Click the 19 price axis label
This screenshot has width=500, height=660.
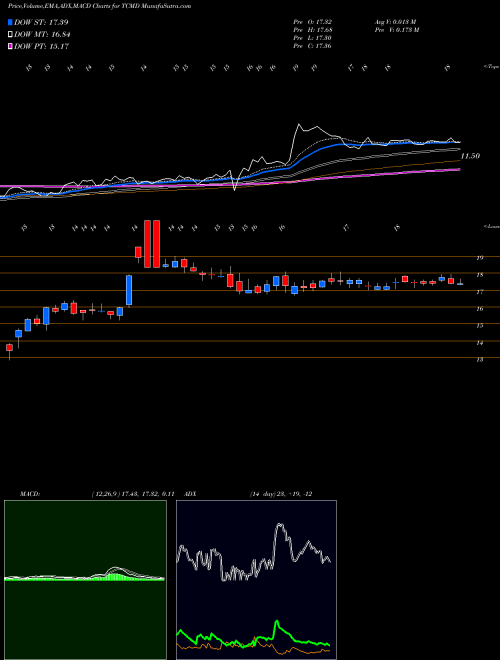[x=480, y=258]
